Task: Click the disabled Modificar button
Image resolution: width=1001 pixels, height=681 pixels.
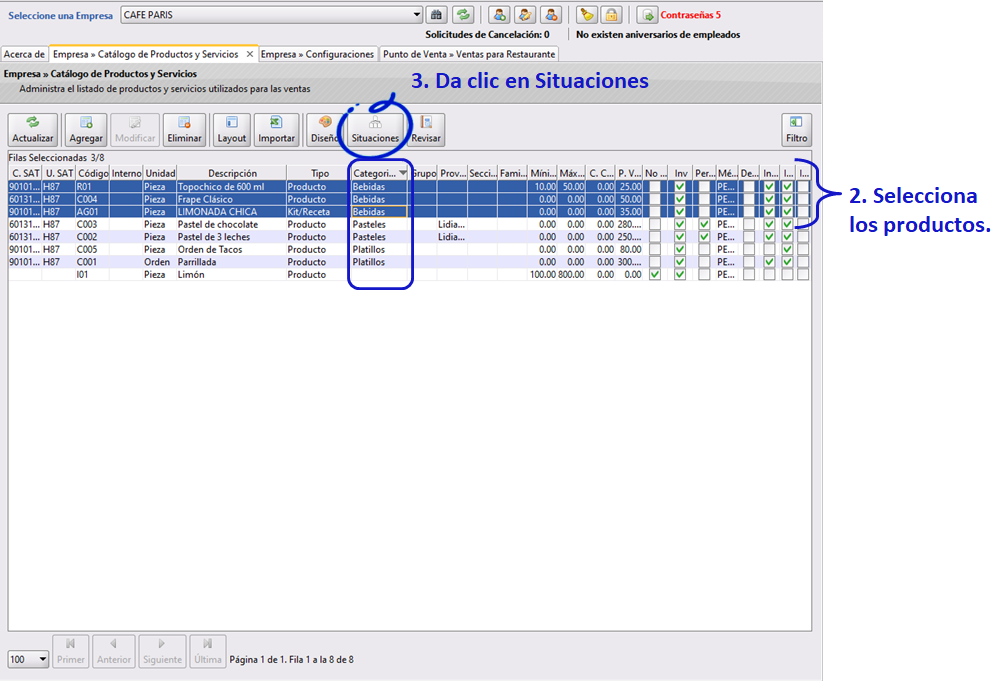Action: (x=135, y=130)
